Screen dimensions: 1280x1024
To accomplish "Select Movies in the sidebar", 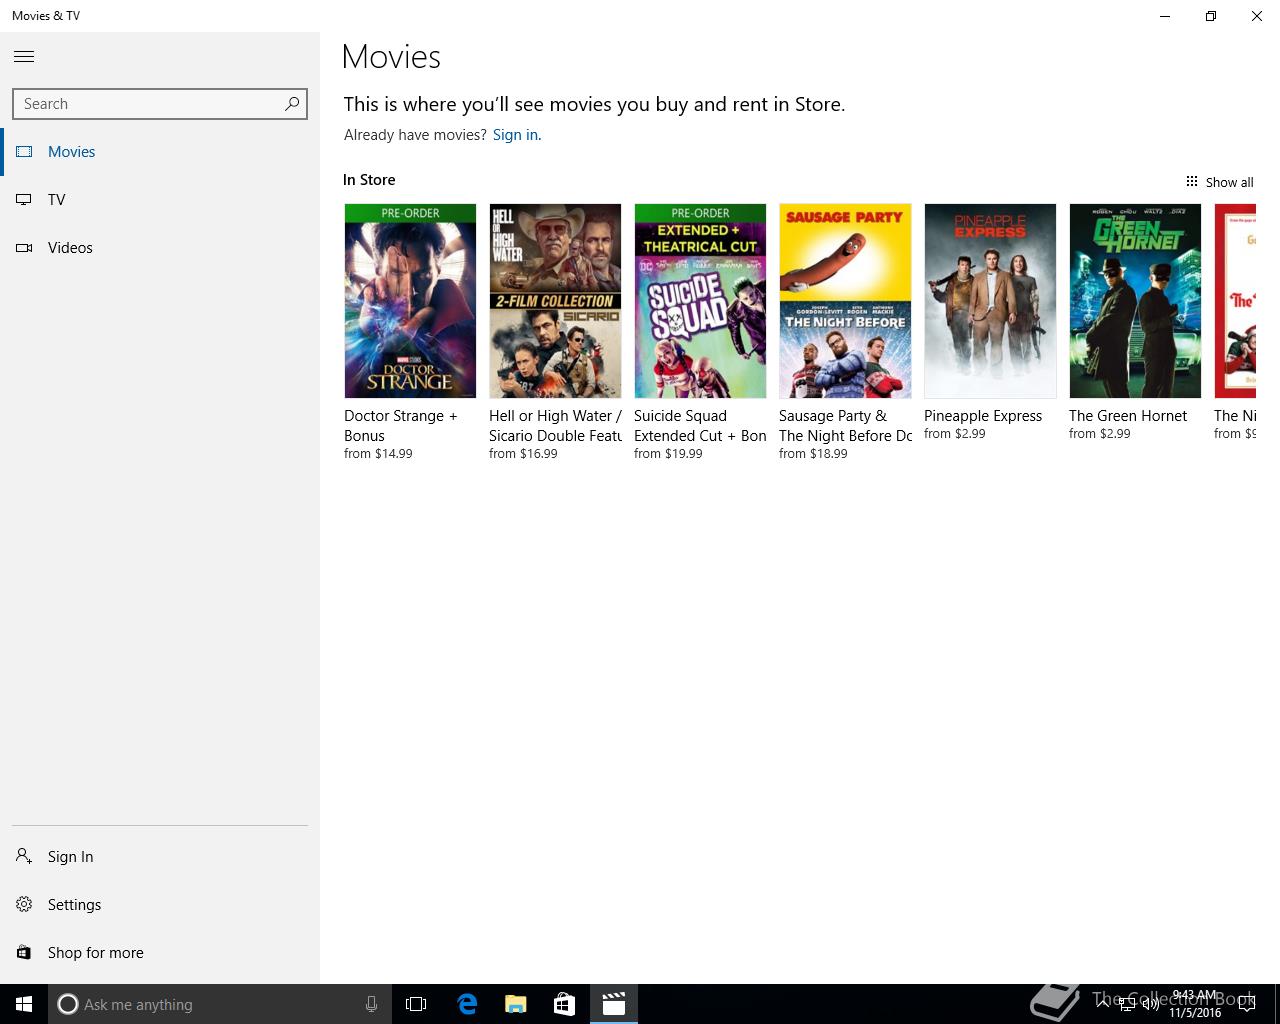I will click(x=160, y=152).
